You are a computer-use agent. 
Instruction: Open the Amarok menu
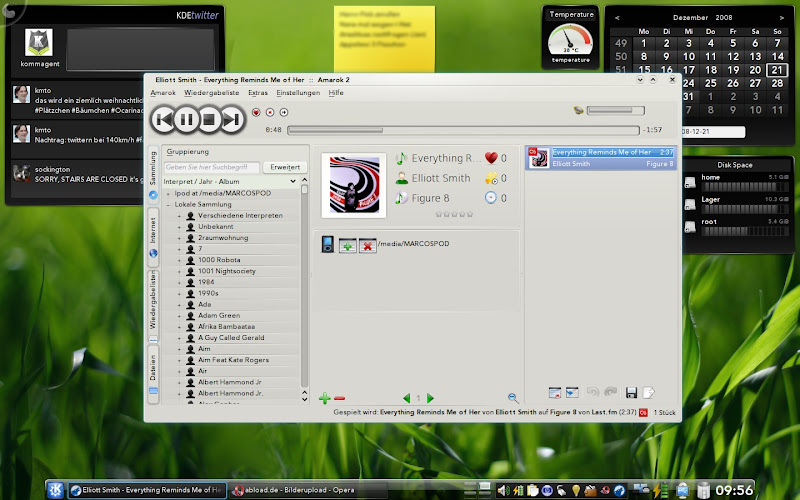tap(163, 93)
